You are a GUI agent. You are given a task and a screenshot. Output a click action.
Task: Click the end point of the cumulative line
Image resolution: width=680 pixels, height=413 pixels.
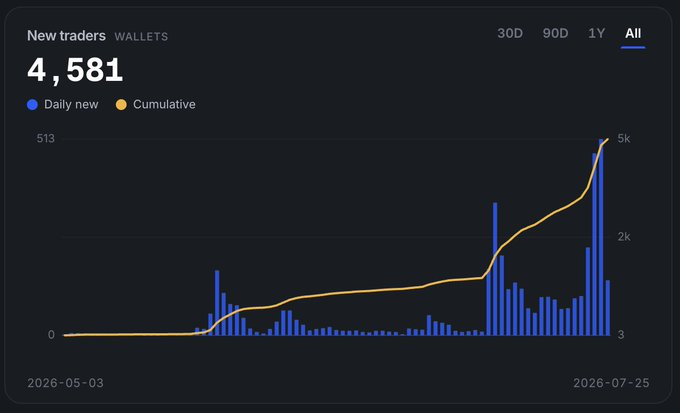point(608,139)
